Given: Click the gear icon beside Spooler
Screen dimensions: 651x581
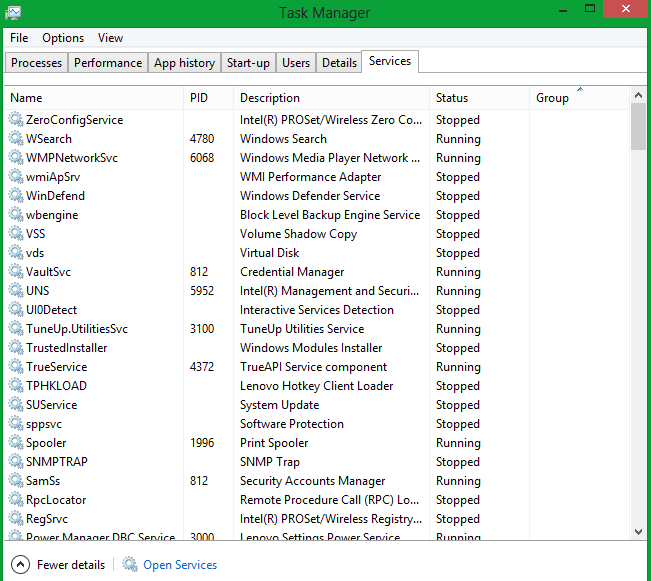Looking at the screenshot, I should pyautogui.click(x=16, y=442).
